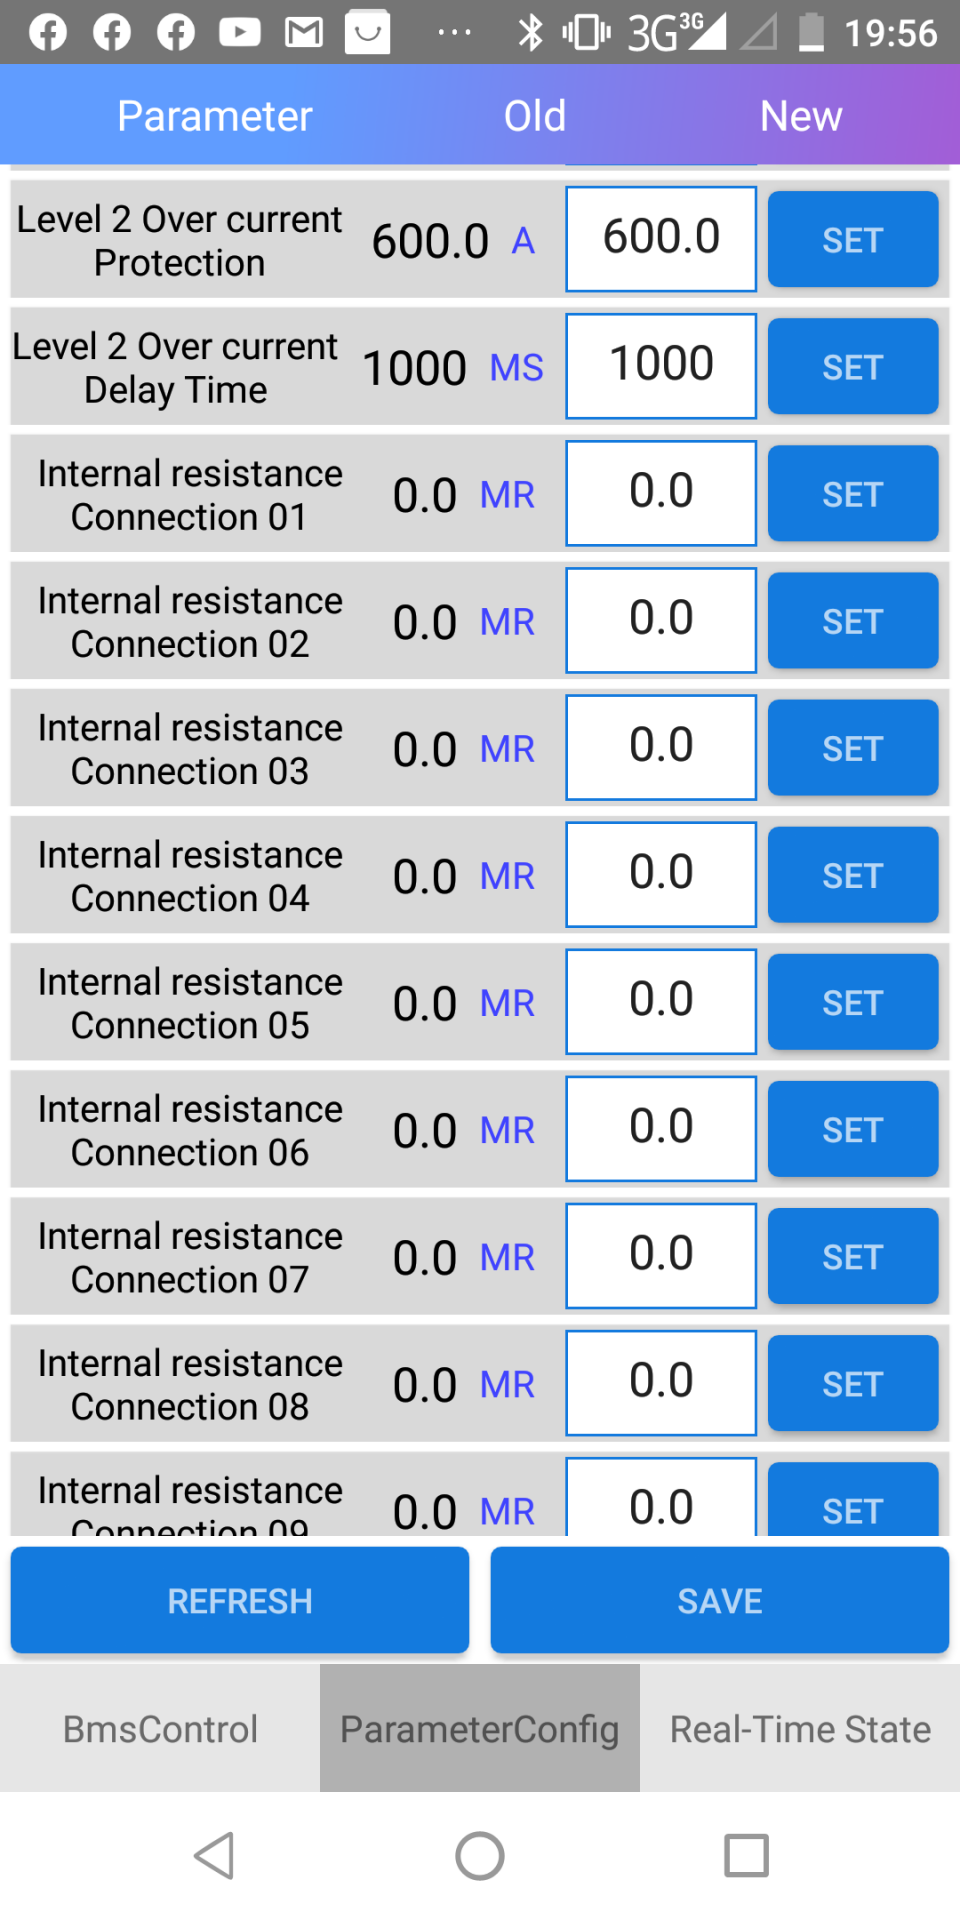Switch to the BmsControl tab

[160, 1729]
